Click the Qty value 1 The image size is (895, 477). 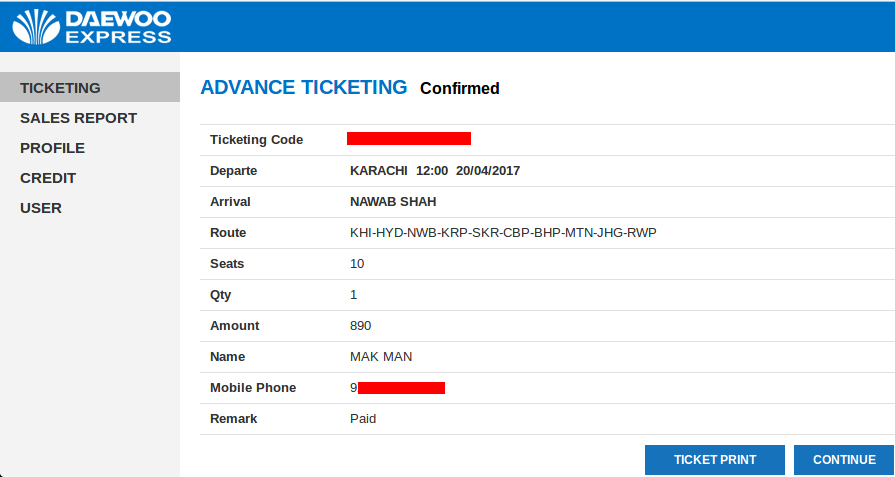click(354, 295)
